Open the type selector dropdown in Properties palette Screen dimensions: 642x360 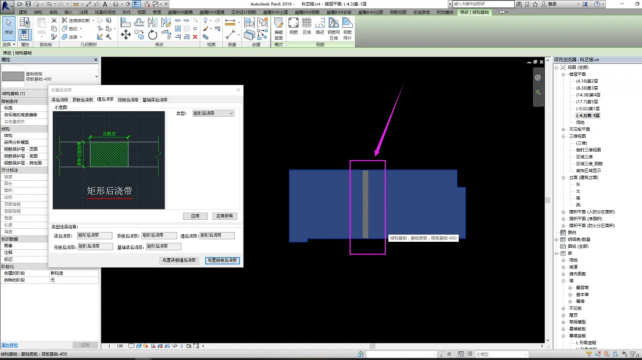[96, 77]
